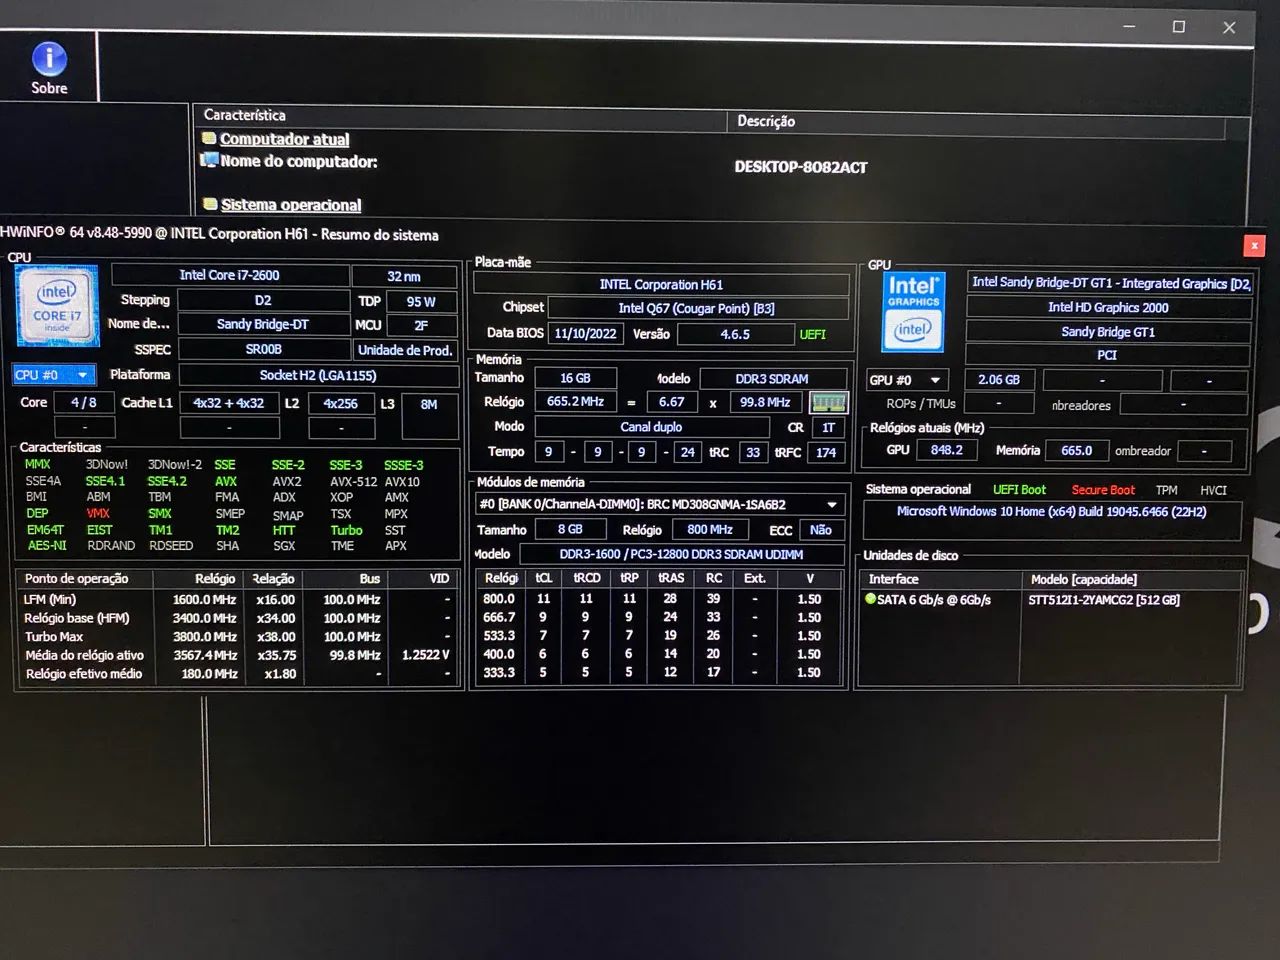The height and width of the screenshot is (960, 1280).
Task: Click the HVCI indicator
Action: [x=1213, y=490]
